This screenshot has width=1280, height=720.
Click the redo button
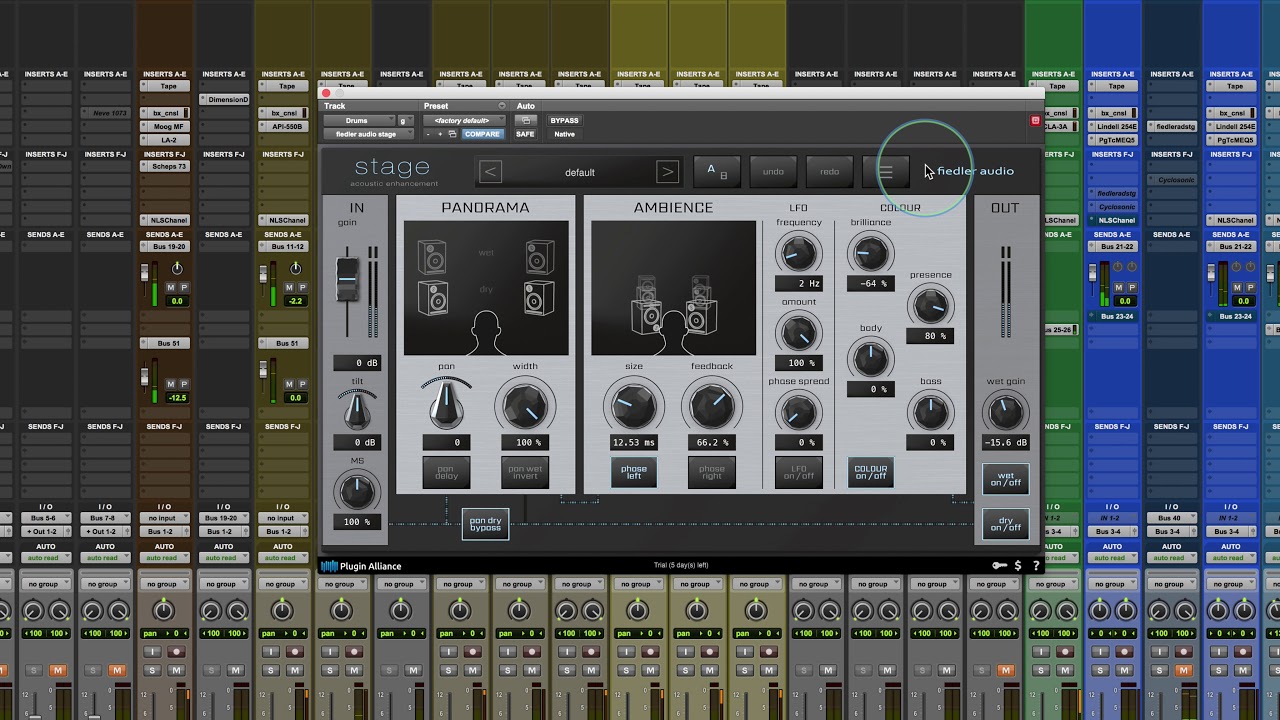pyautogui.click(x=830, y=172)
